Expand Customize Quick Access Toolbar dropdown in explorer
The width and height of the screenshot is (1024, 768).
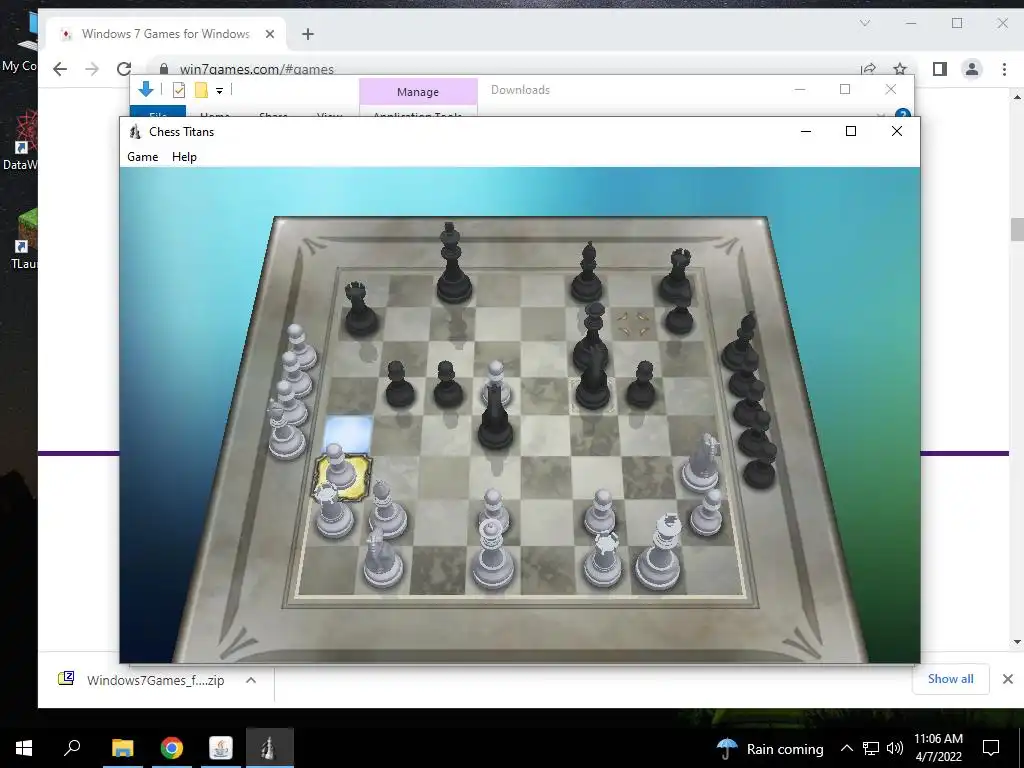219,91
